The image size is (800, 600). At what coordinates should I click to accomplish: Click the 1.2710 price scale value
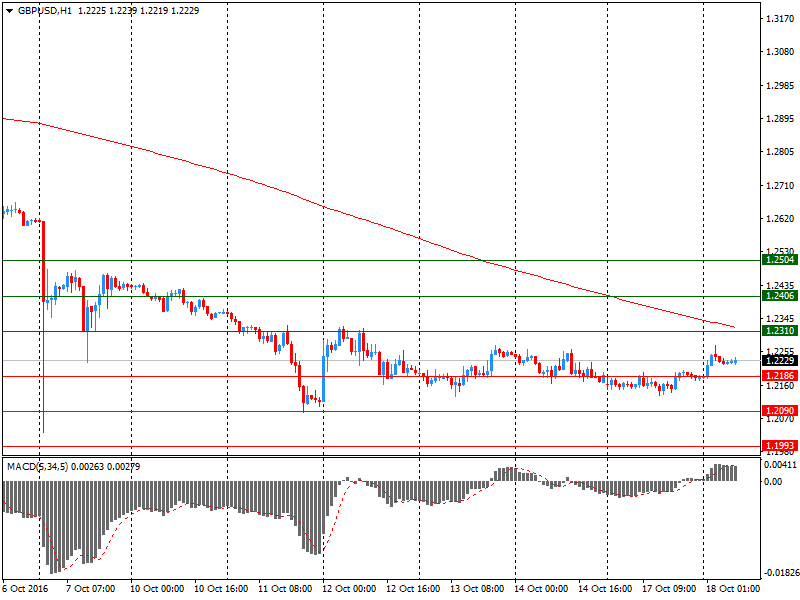[x=780, y=186]
